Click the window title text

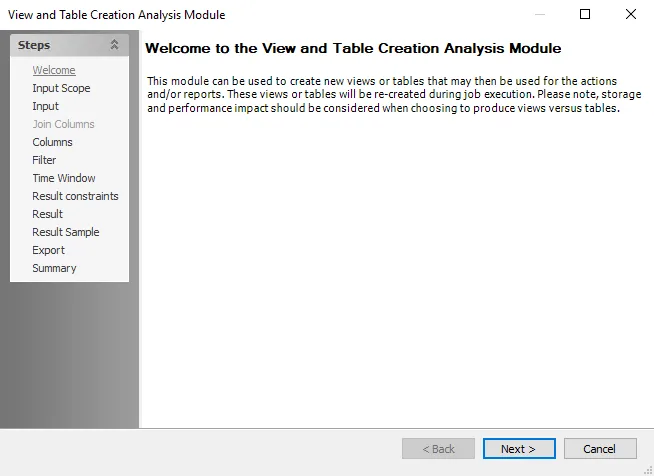pos(116,15)
